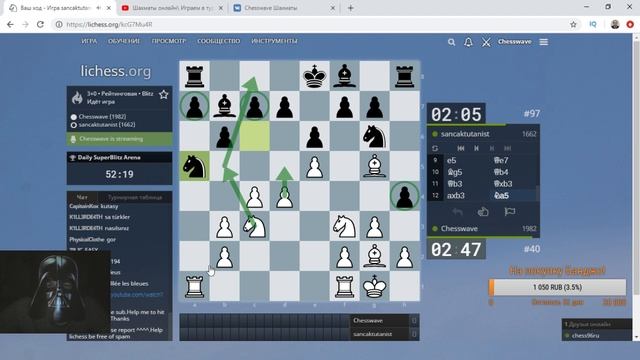Open the challenges crossed-swords icon
This screenshot has height=360, width=640.
[x=486, y=42]
